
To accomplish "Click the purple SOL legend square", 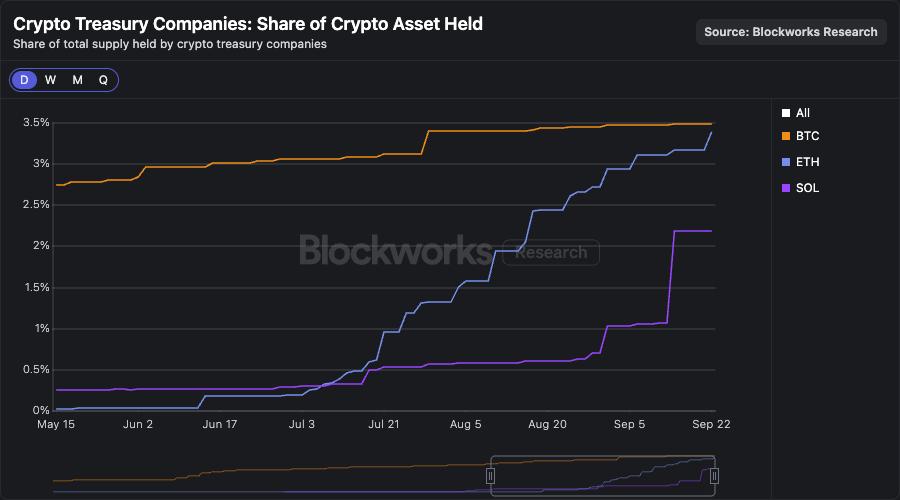I will pos(786,188).
